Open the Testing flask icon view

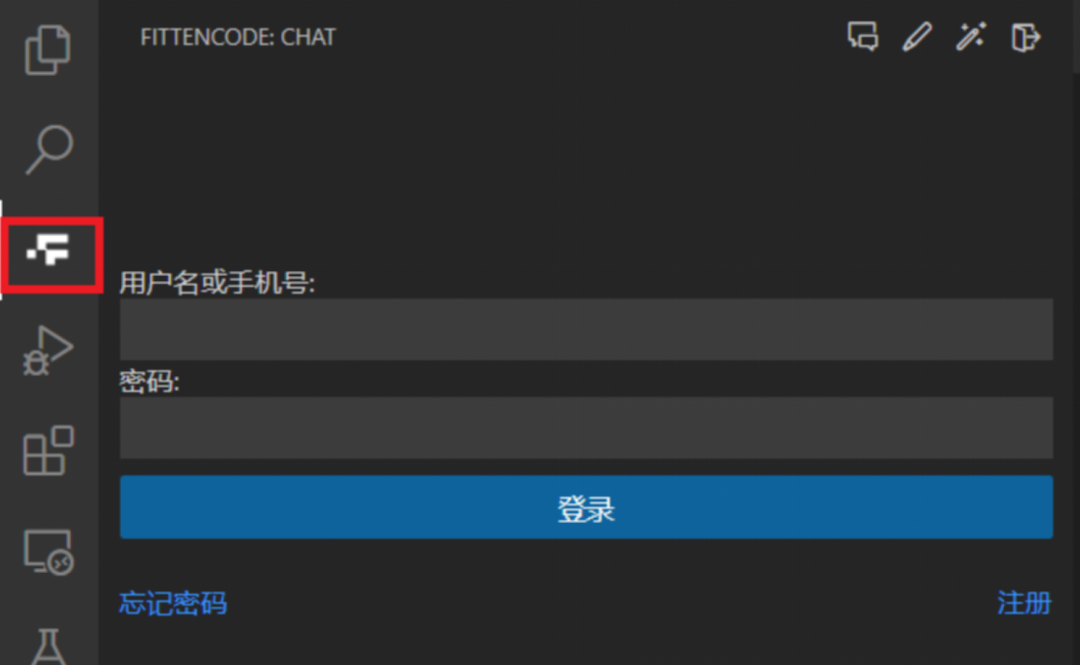tap(48, 648)
